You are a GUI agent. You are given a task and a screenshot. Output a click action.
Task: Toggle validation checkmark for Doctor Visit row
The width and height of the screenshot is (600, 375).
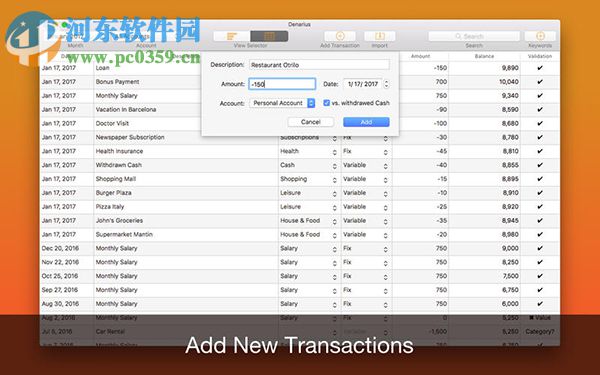click(540, 123)
